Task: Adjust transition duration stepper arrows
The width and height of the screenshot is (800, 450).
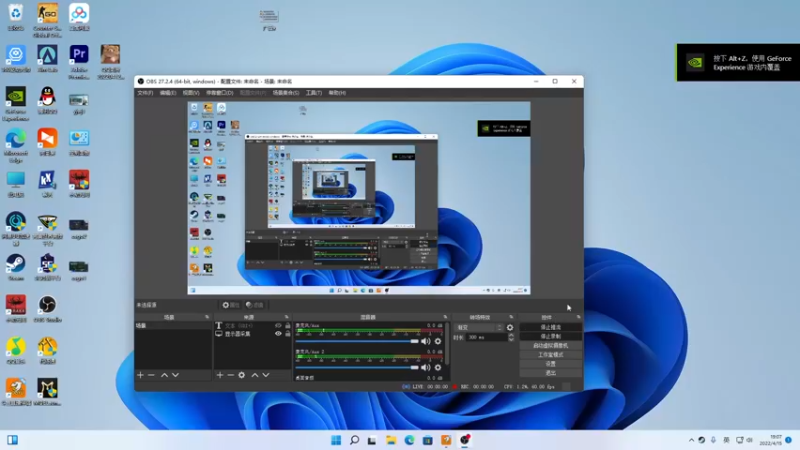Action: click(x=511, y=337)
